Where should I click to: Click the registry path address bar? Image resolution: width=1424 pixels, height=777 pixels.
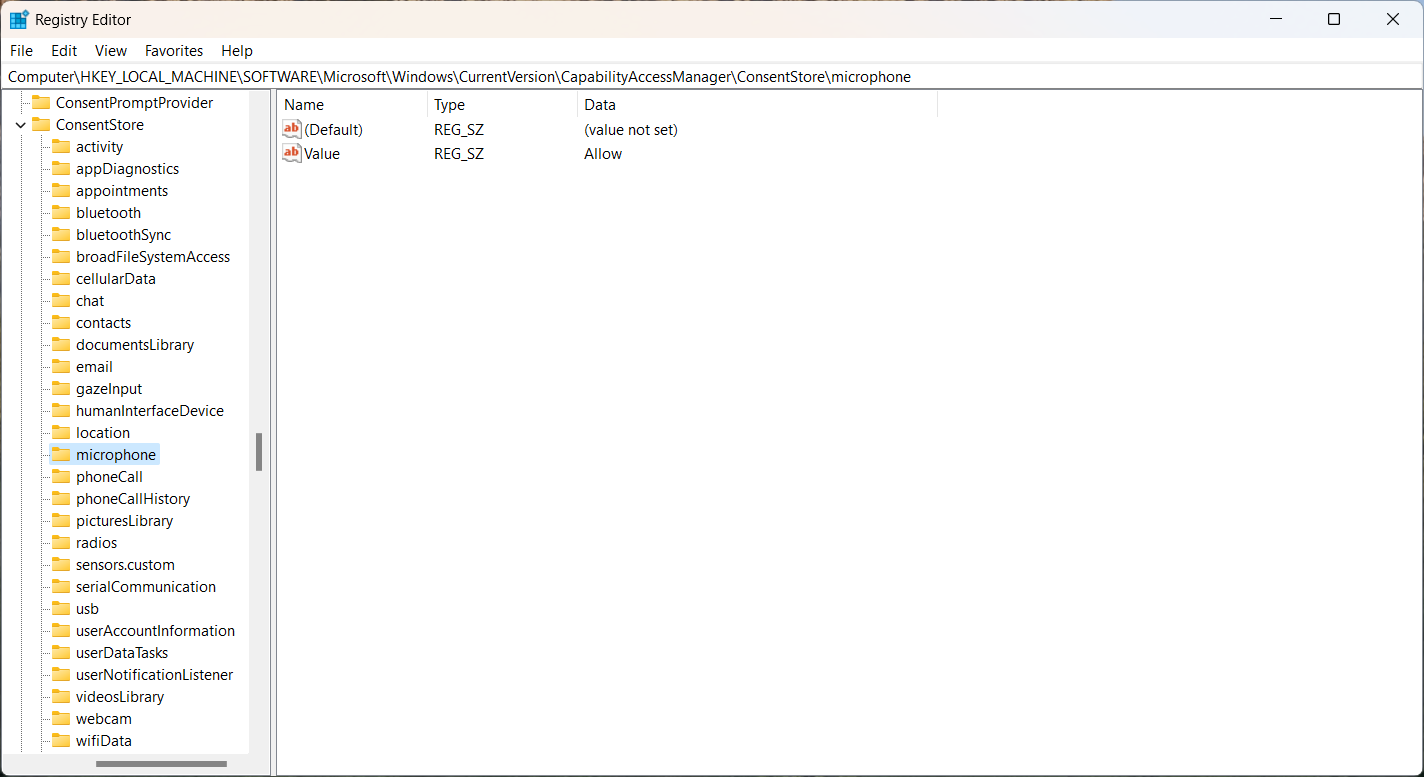click(x=458, y=76)
